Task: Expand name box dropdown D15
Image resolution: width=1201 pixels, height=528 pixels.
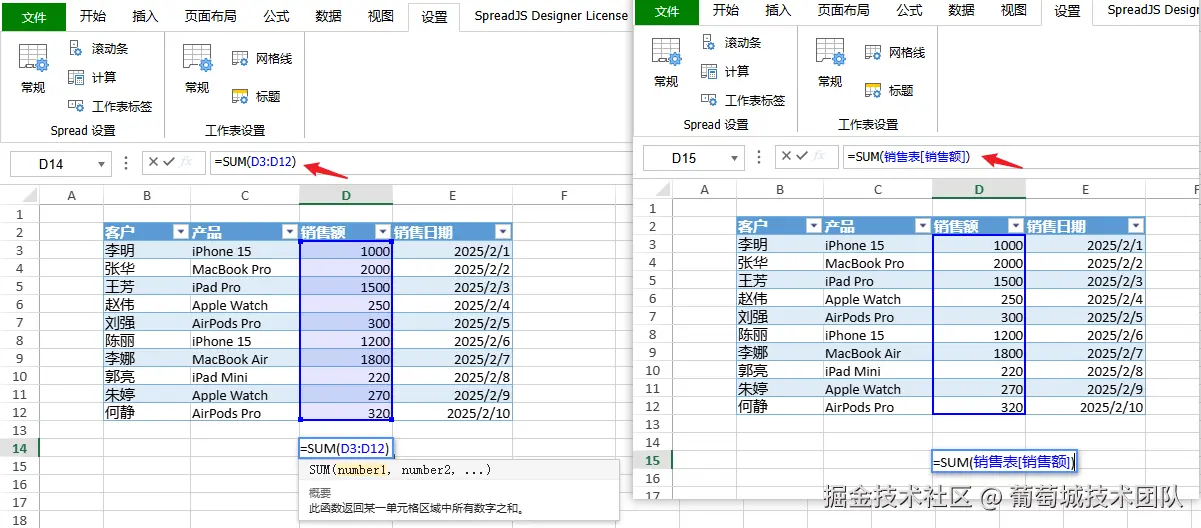Action: 735,158
